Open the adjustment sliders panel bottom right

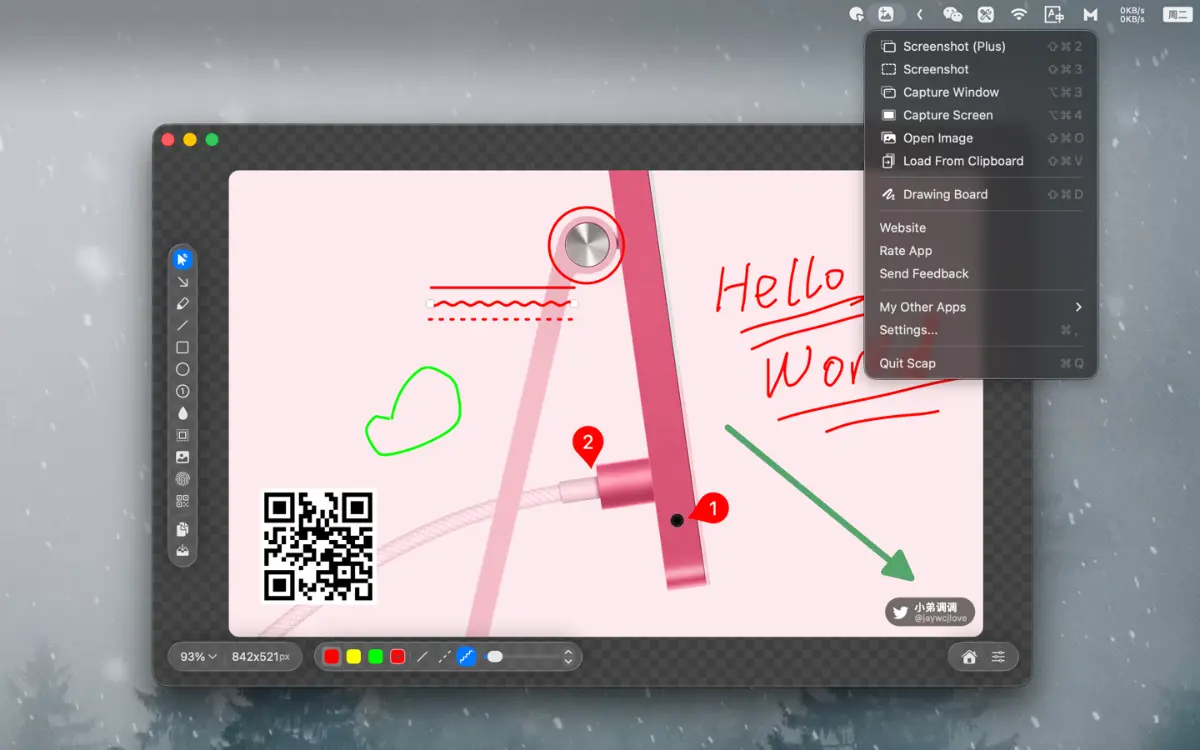coord(998,657)
